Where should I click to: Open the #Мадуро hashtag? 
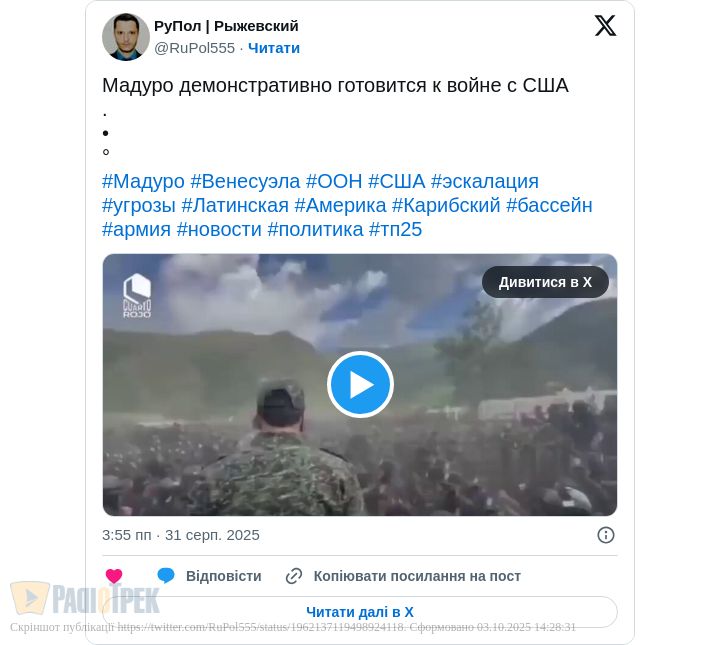[143, 181]
